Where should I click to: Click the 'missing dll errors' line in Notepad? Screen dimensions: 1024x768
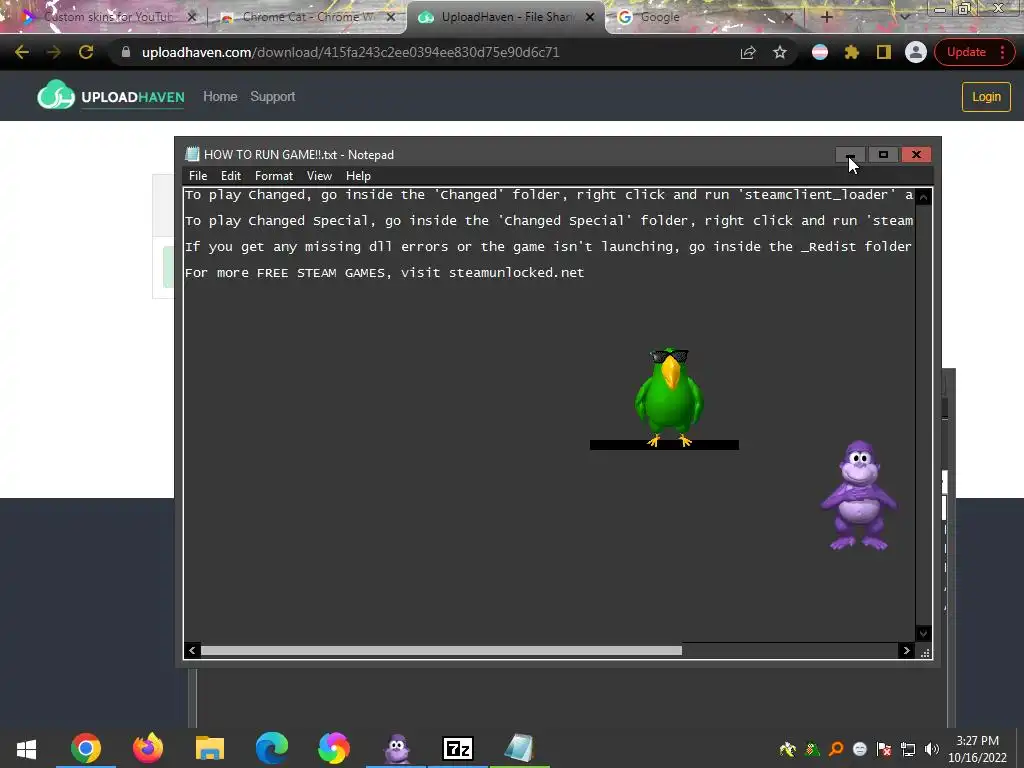point(549,247)
